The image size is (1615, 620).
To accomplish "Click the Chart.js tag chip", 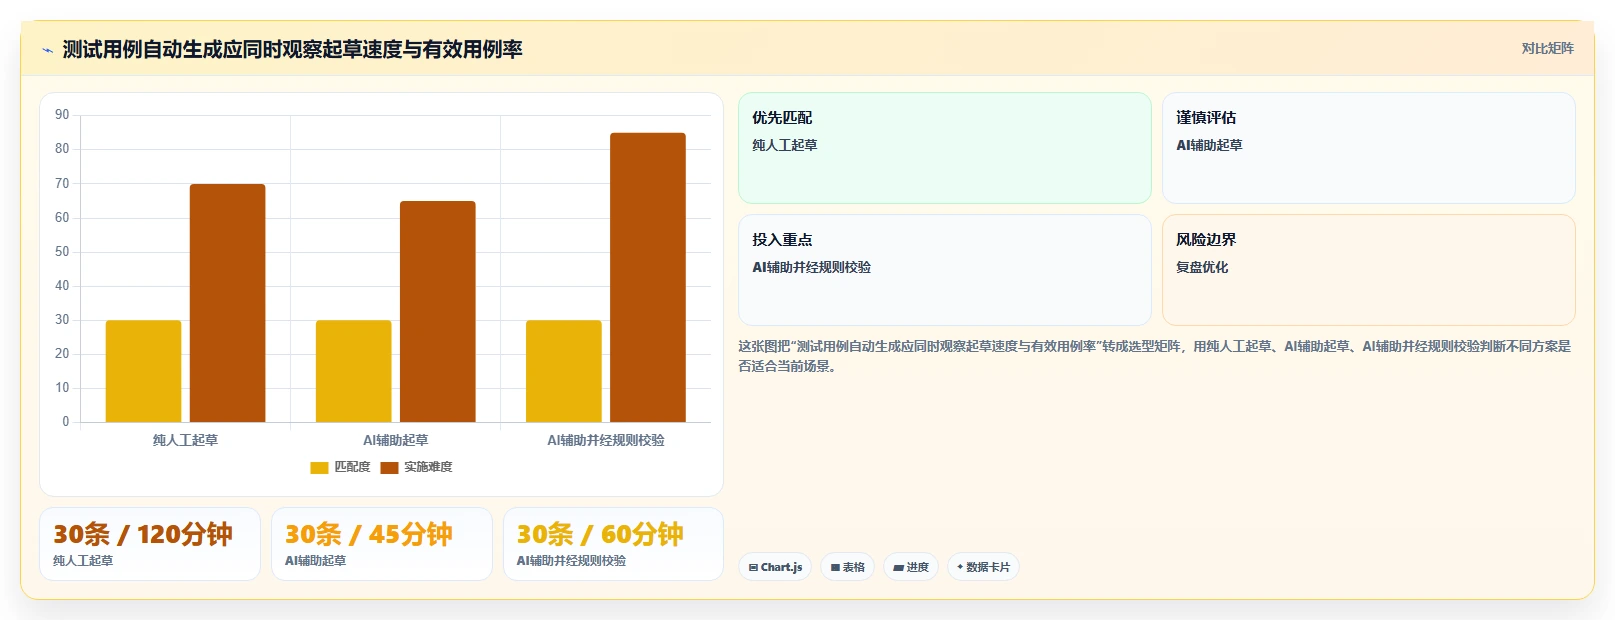I will point(775,567).
